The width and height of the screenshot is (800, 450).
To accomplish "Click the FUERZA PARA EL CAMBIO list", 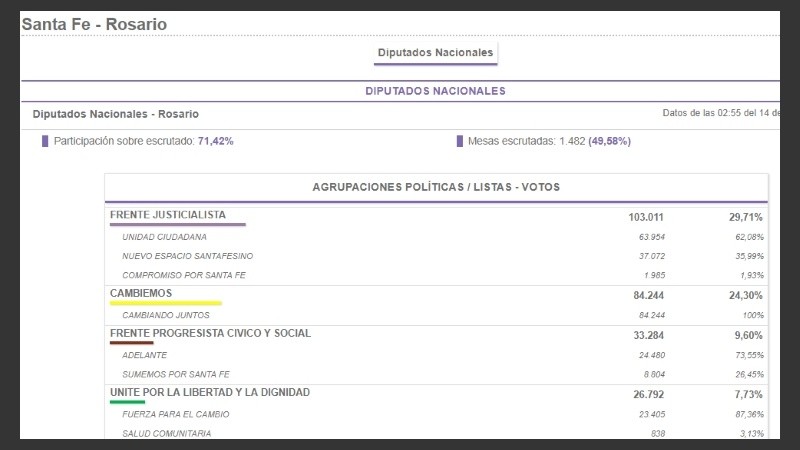I will (x=178, y=413).
